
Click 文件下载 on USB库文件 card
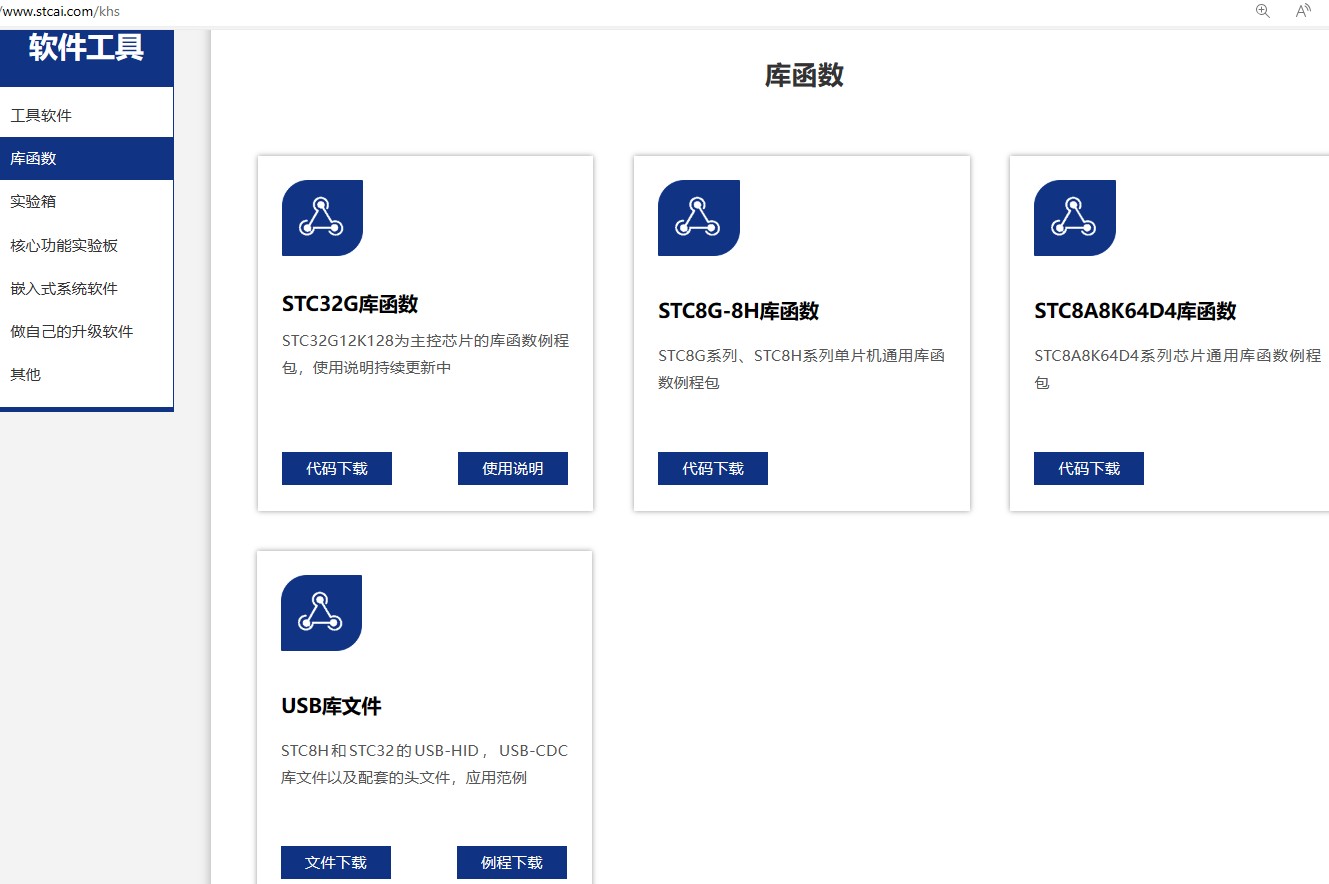pyautogui.click(x=336, y=862)
